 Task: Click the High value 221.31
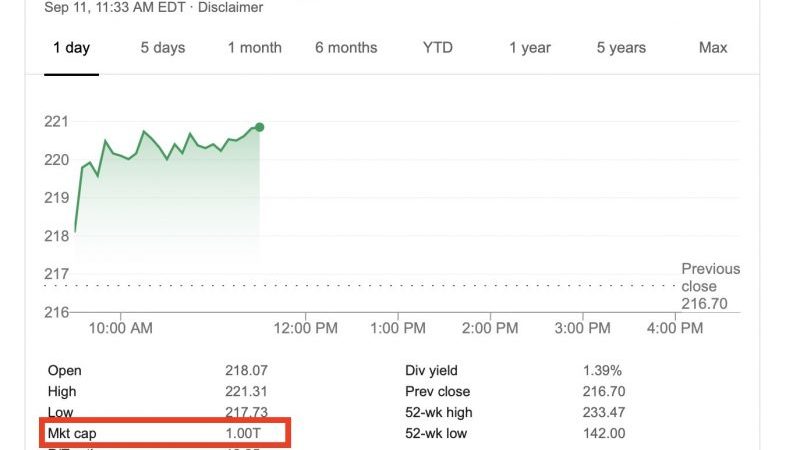pos(246,392)
